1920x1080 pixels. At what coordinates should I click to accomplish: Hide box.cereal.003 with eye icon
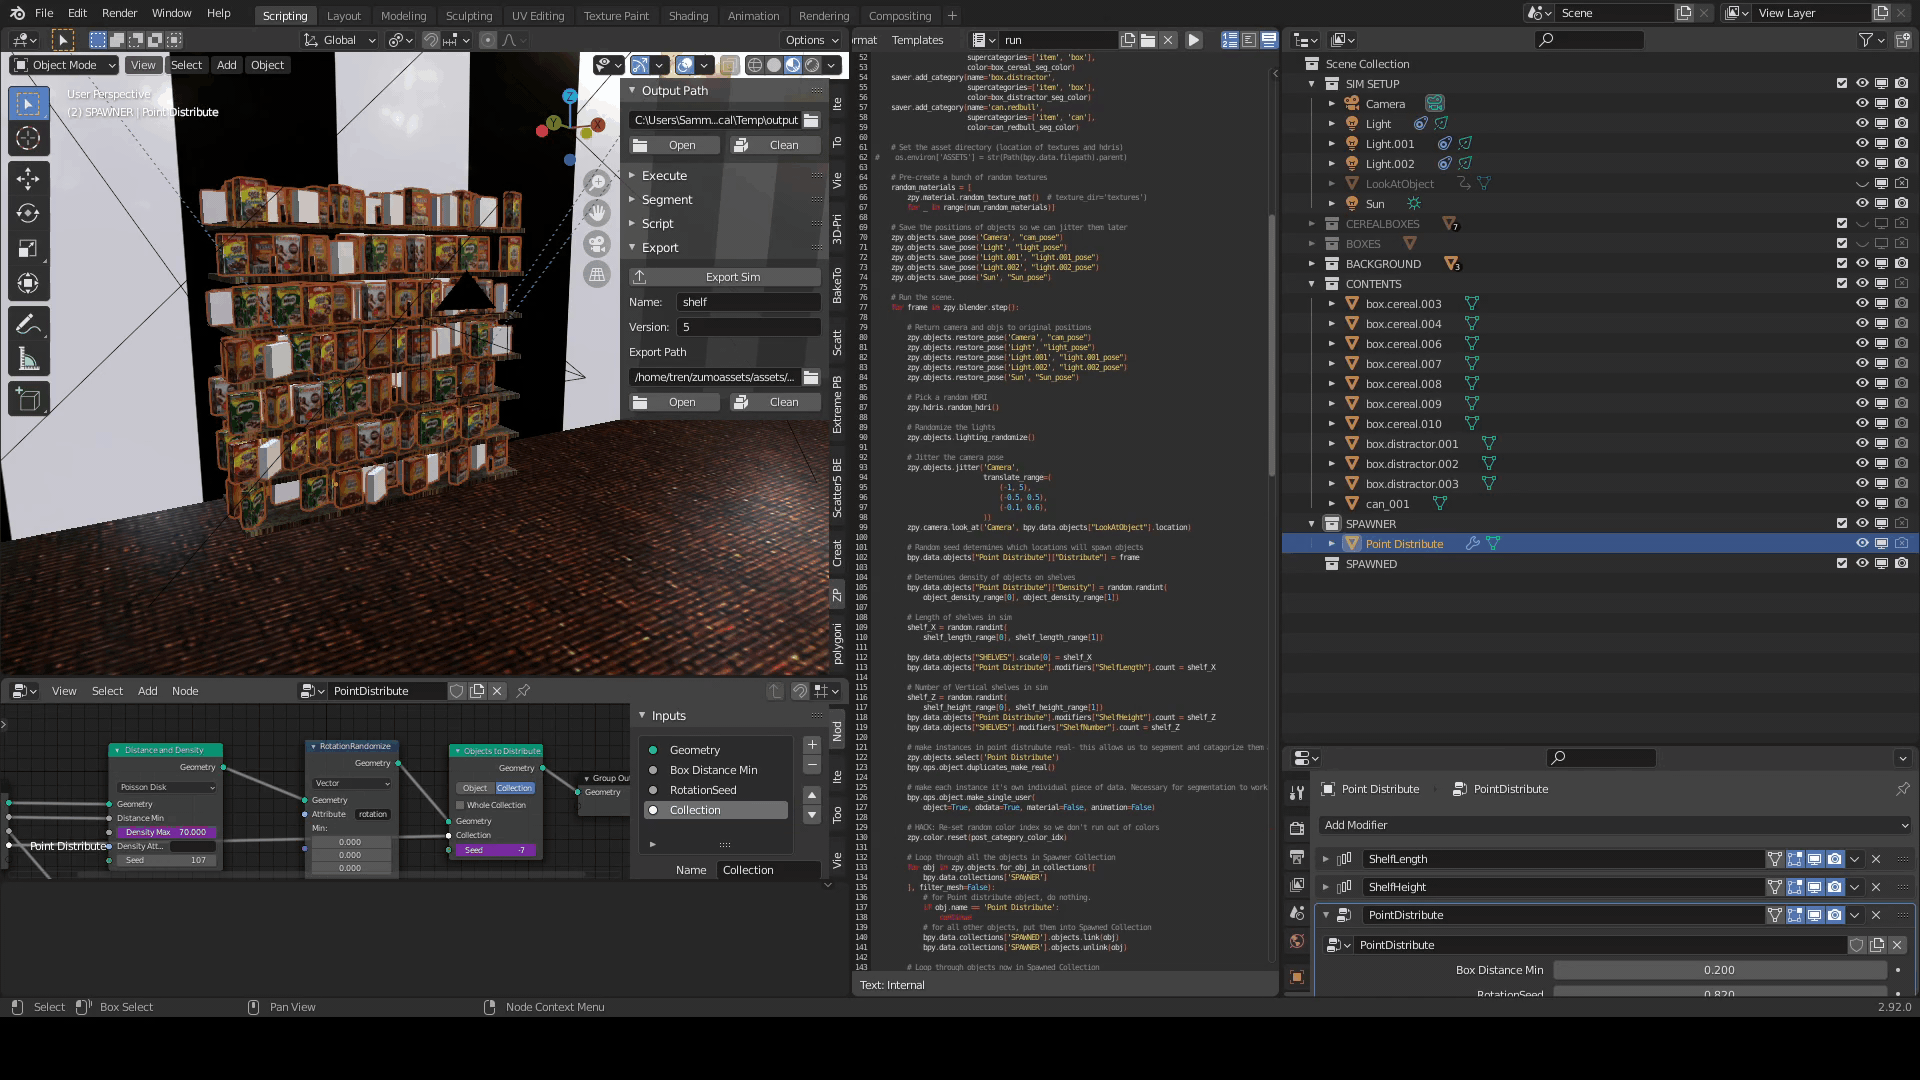click(1862, 304)
